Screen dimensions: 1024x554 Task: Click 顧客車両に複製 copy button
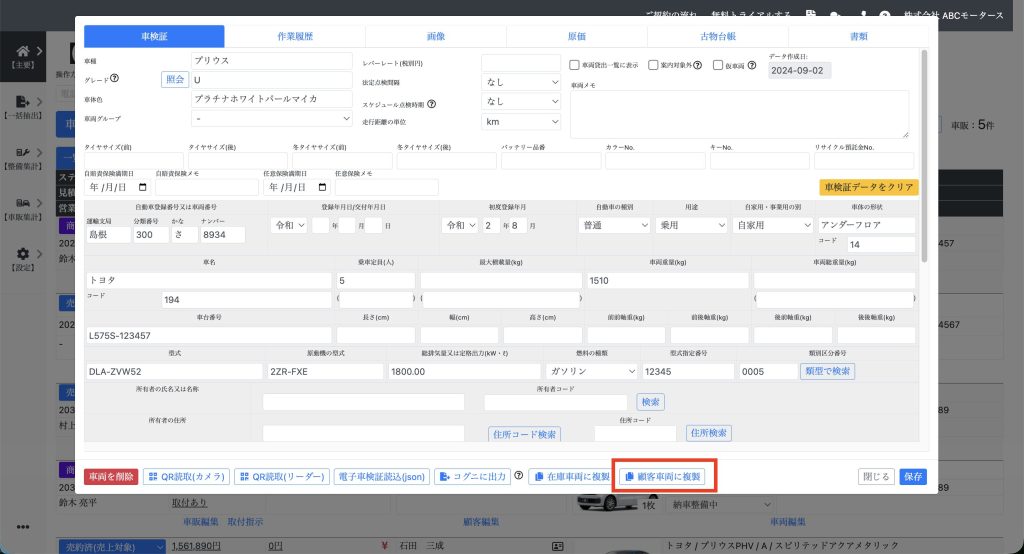tap(665, 477)
